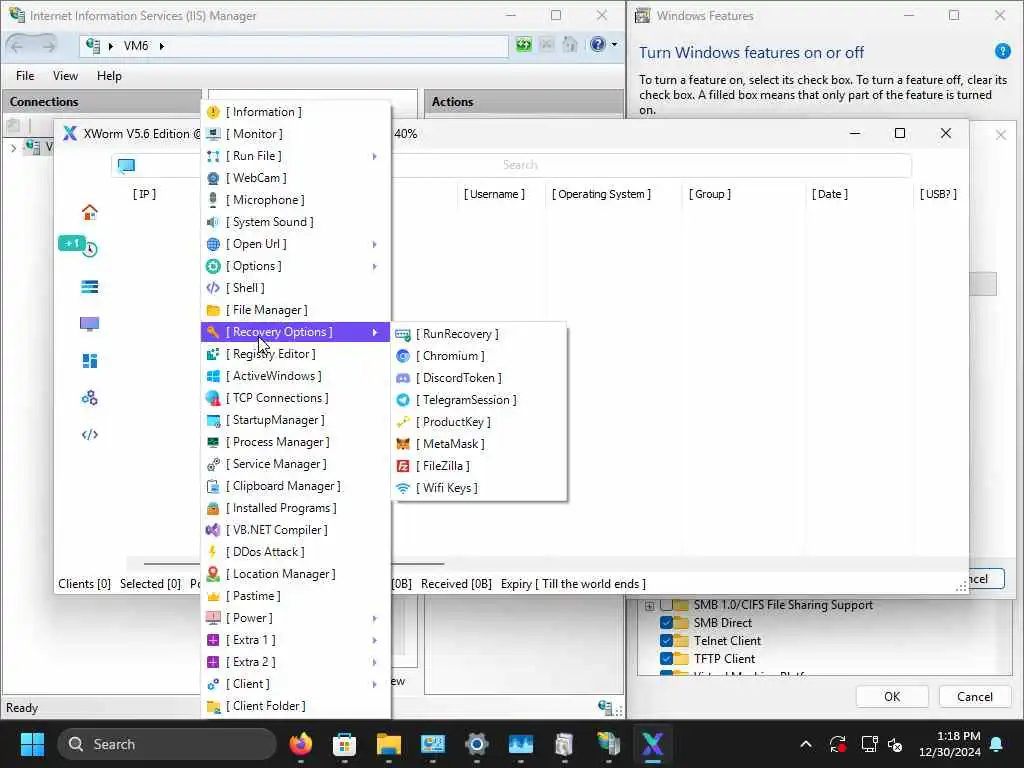This screenshot has width=1024, height=768.
Task: Click the Installed Programs icon
Action: tap(213, 508)
